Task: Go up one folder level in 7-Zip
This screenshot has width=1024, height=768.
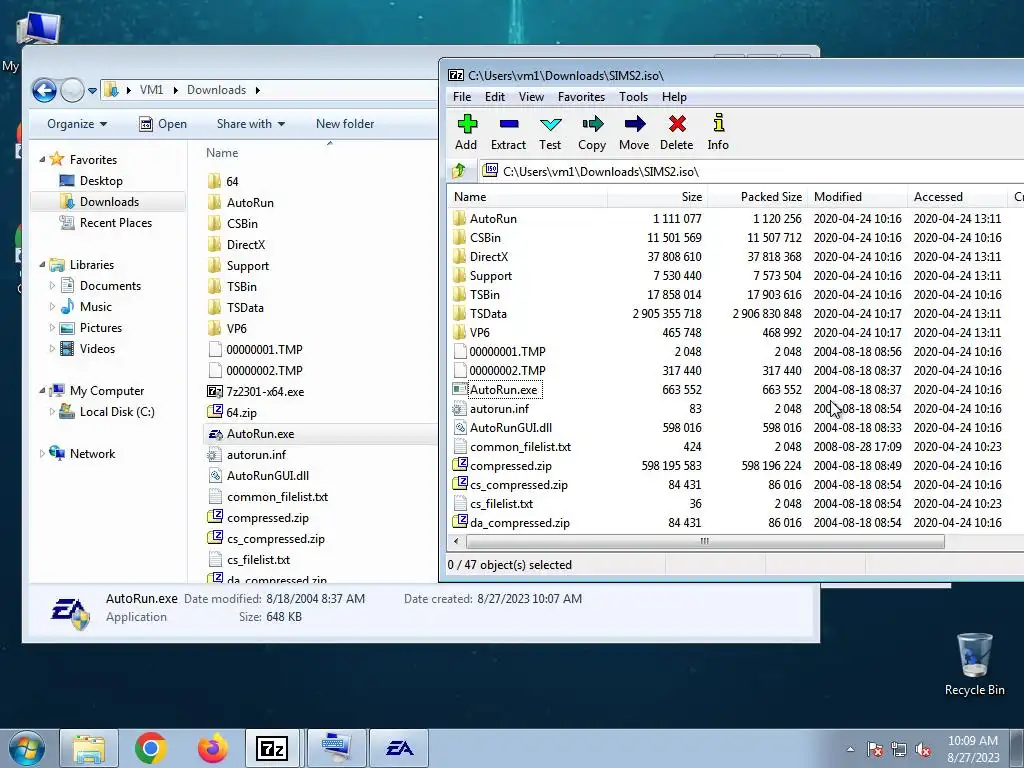Action: coord(459,172)
